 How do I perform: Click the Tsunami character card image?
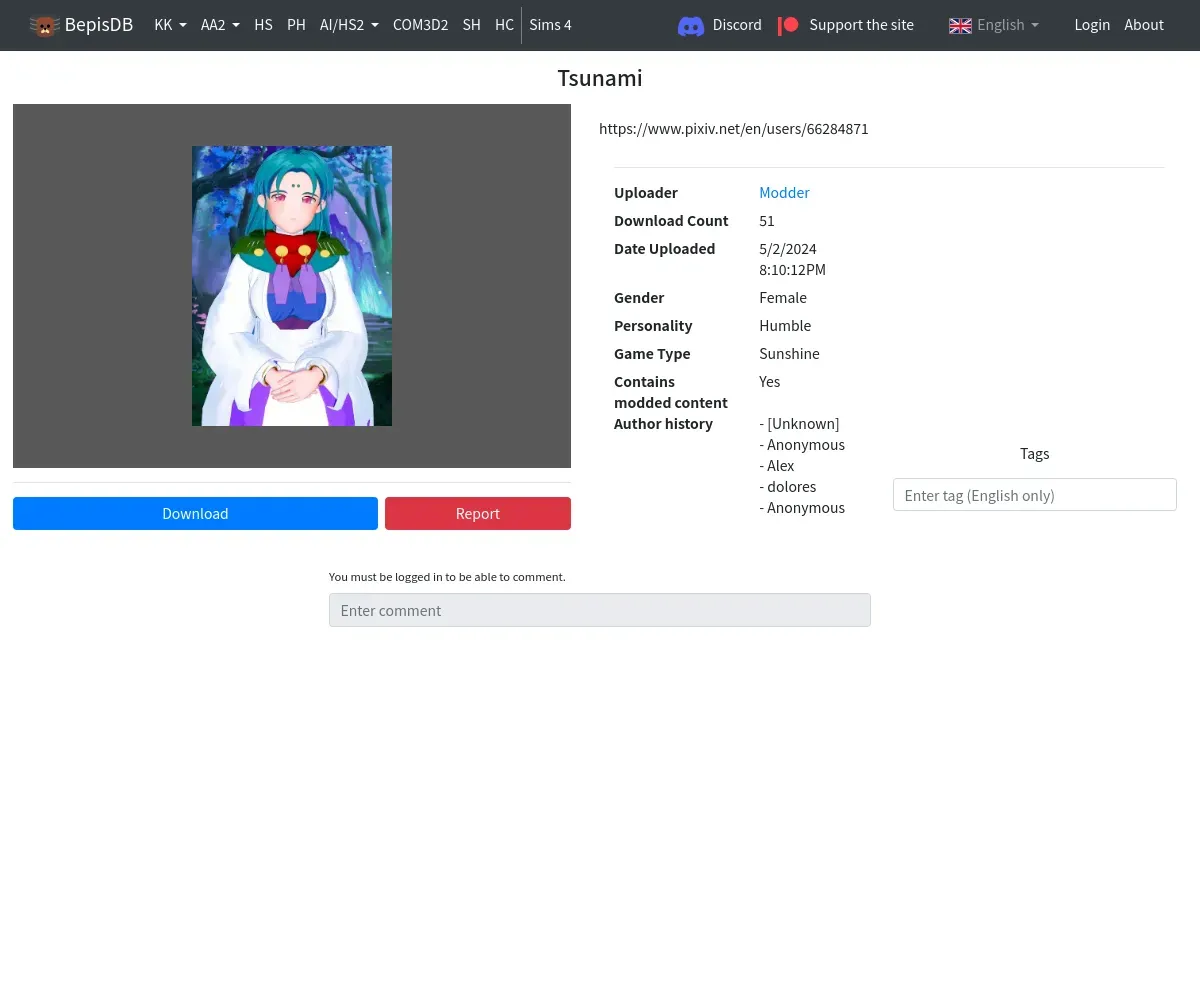(x=292, y=286)
